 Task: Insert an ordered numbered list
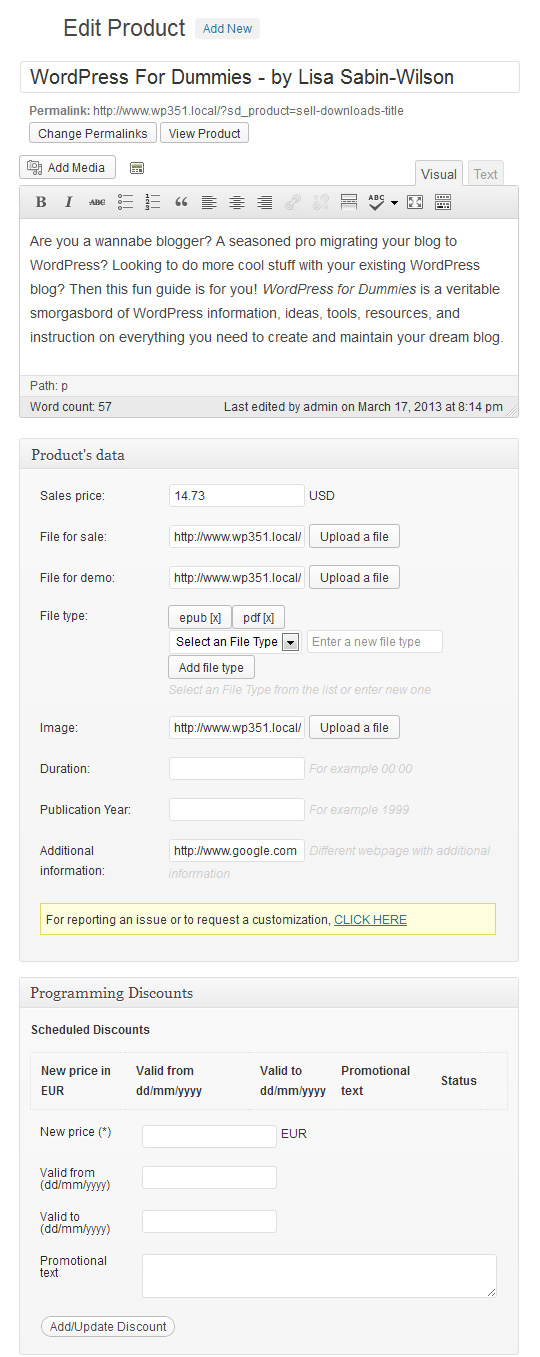pyautogui.click(x=153, y=202)
